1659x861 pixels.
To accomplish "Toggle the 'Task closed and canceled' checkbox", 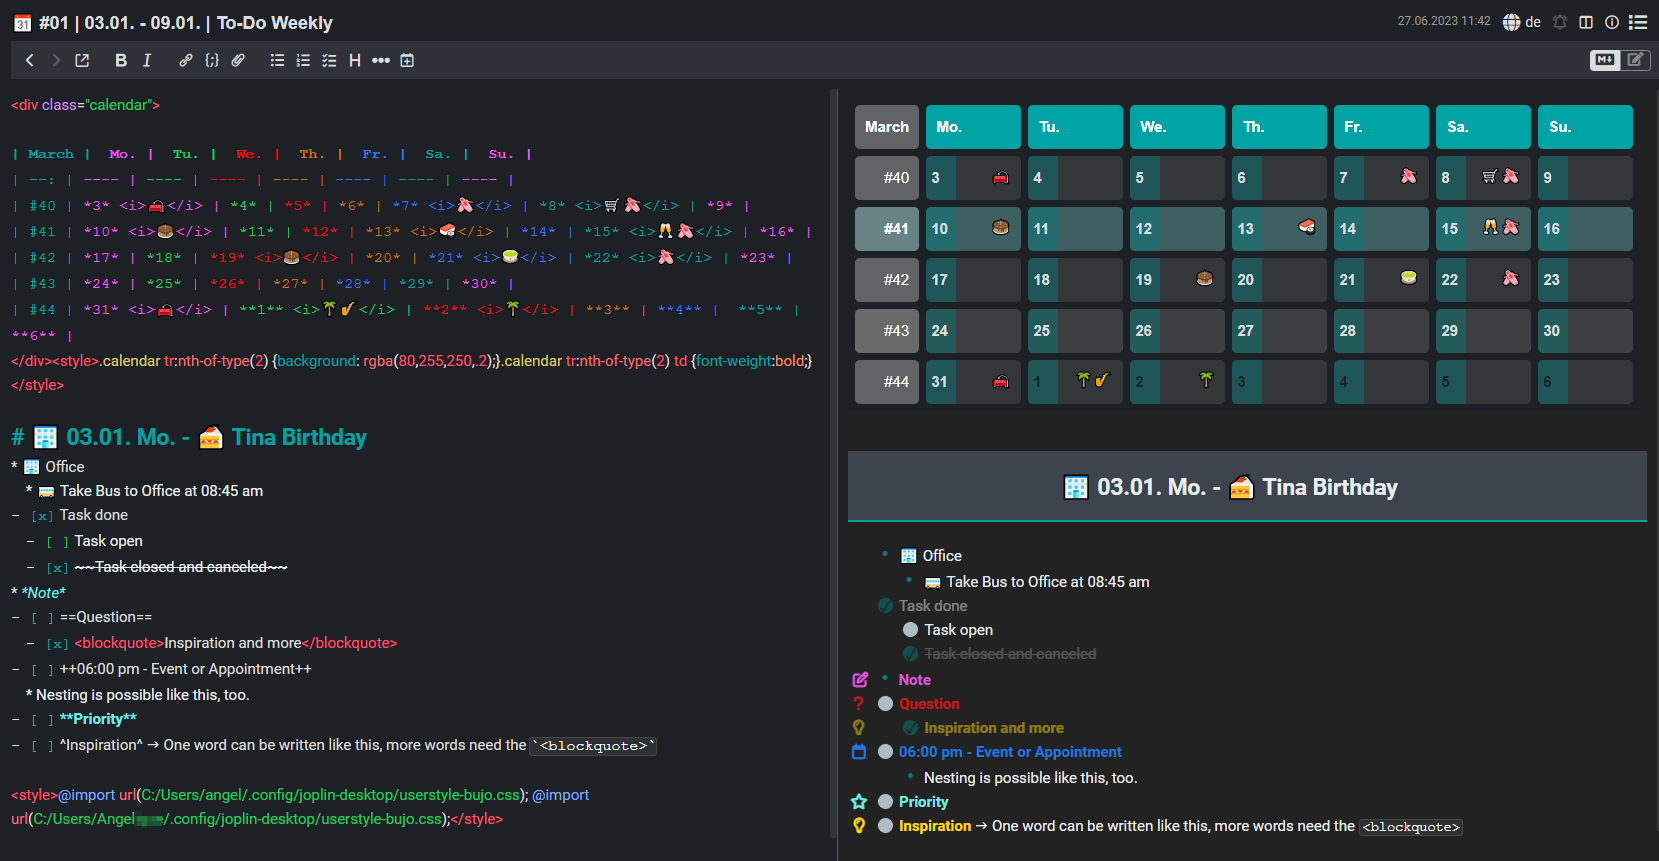I will (x=910, y=654).
